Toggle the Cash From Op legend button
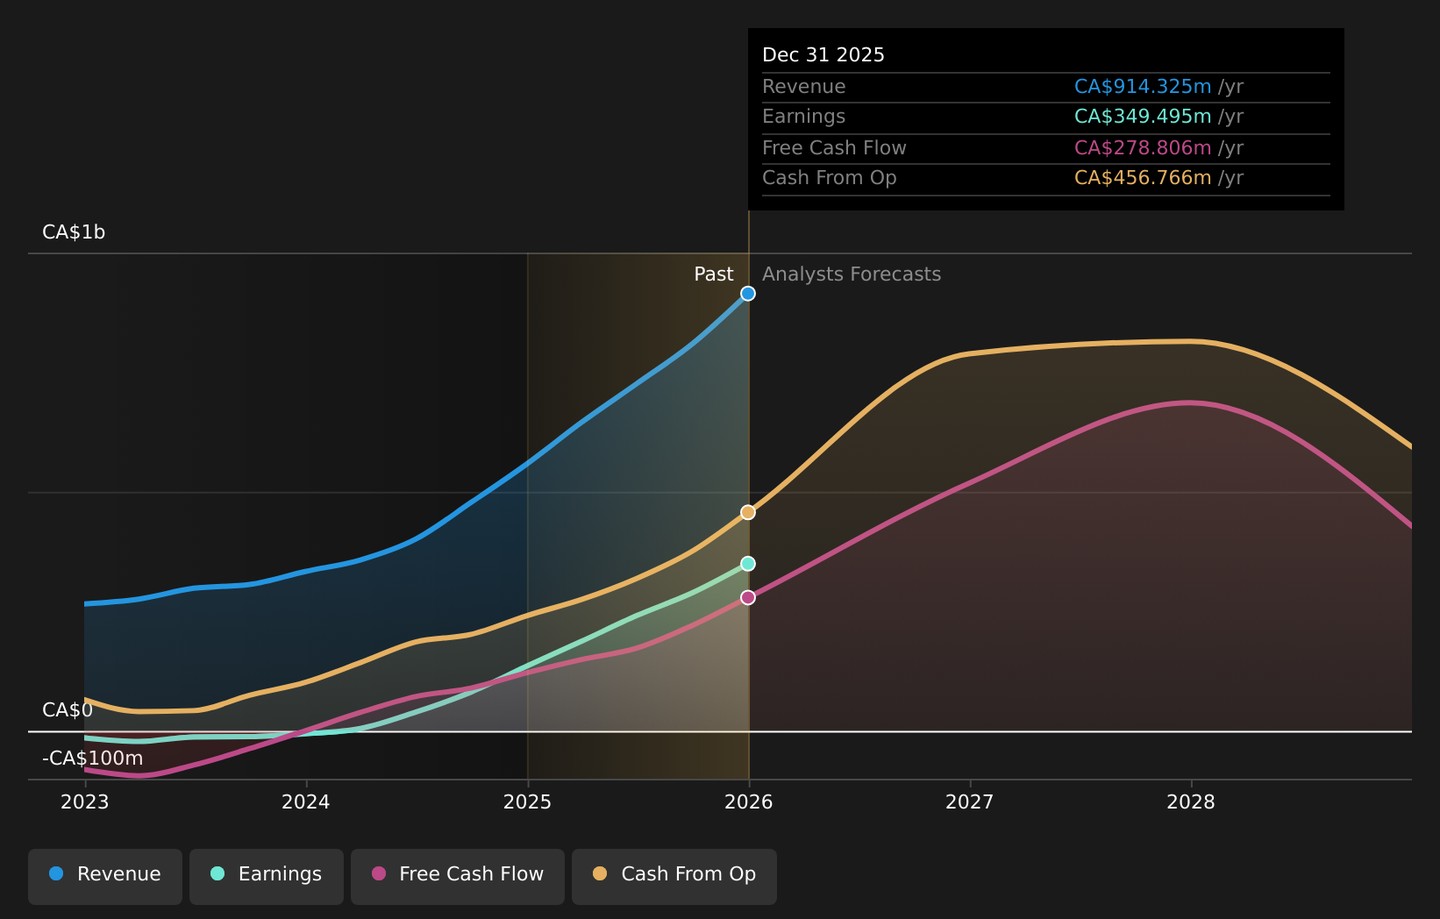The image size is (1440, 919). [x=674, y=876]
